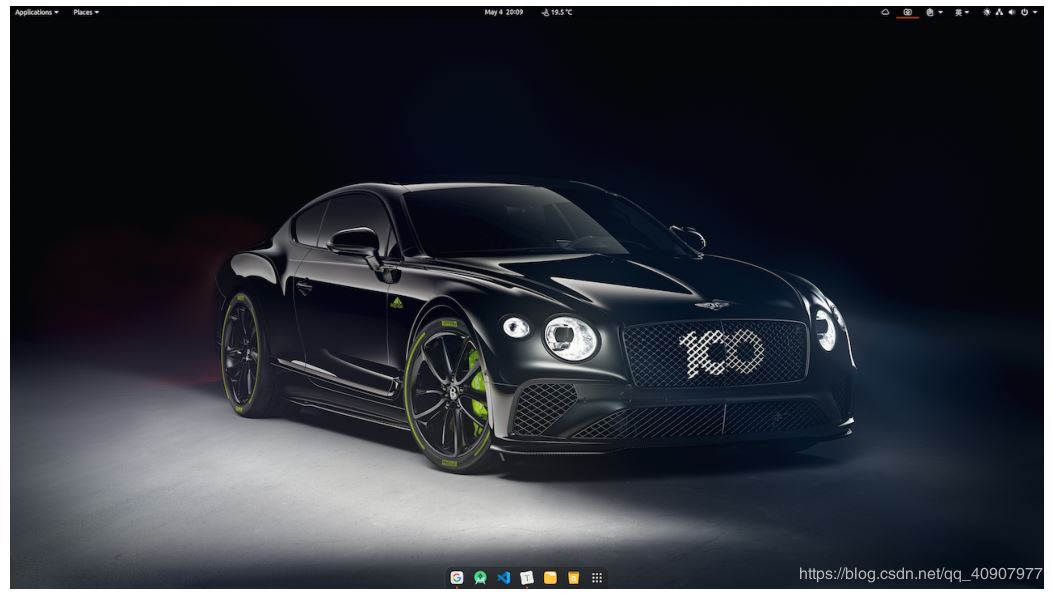This screenshot has width=1053, height=593.
Task: Open the Places menu
Action: 86,12
